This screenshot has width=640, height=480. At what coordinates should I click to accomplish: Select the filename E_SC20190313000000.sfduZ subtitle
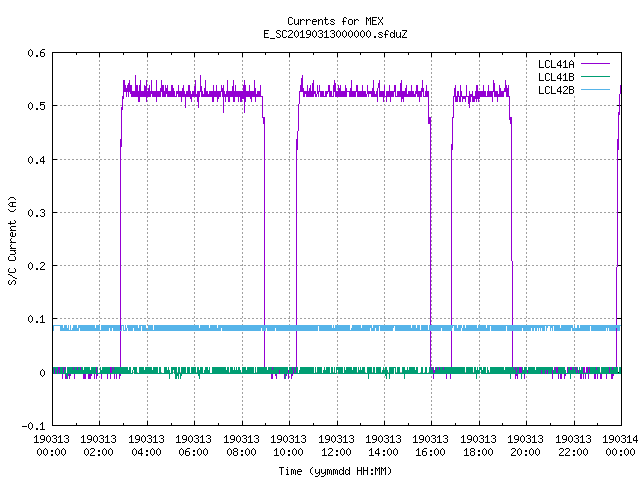click(335, 34)
